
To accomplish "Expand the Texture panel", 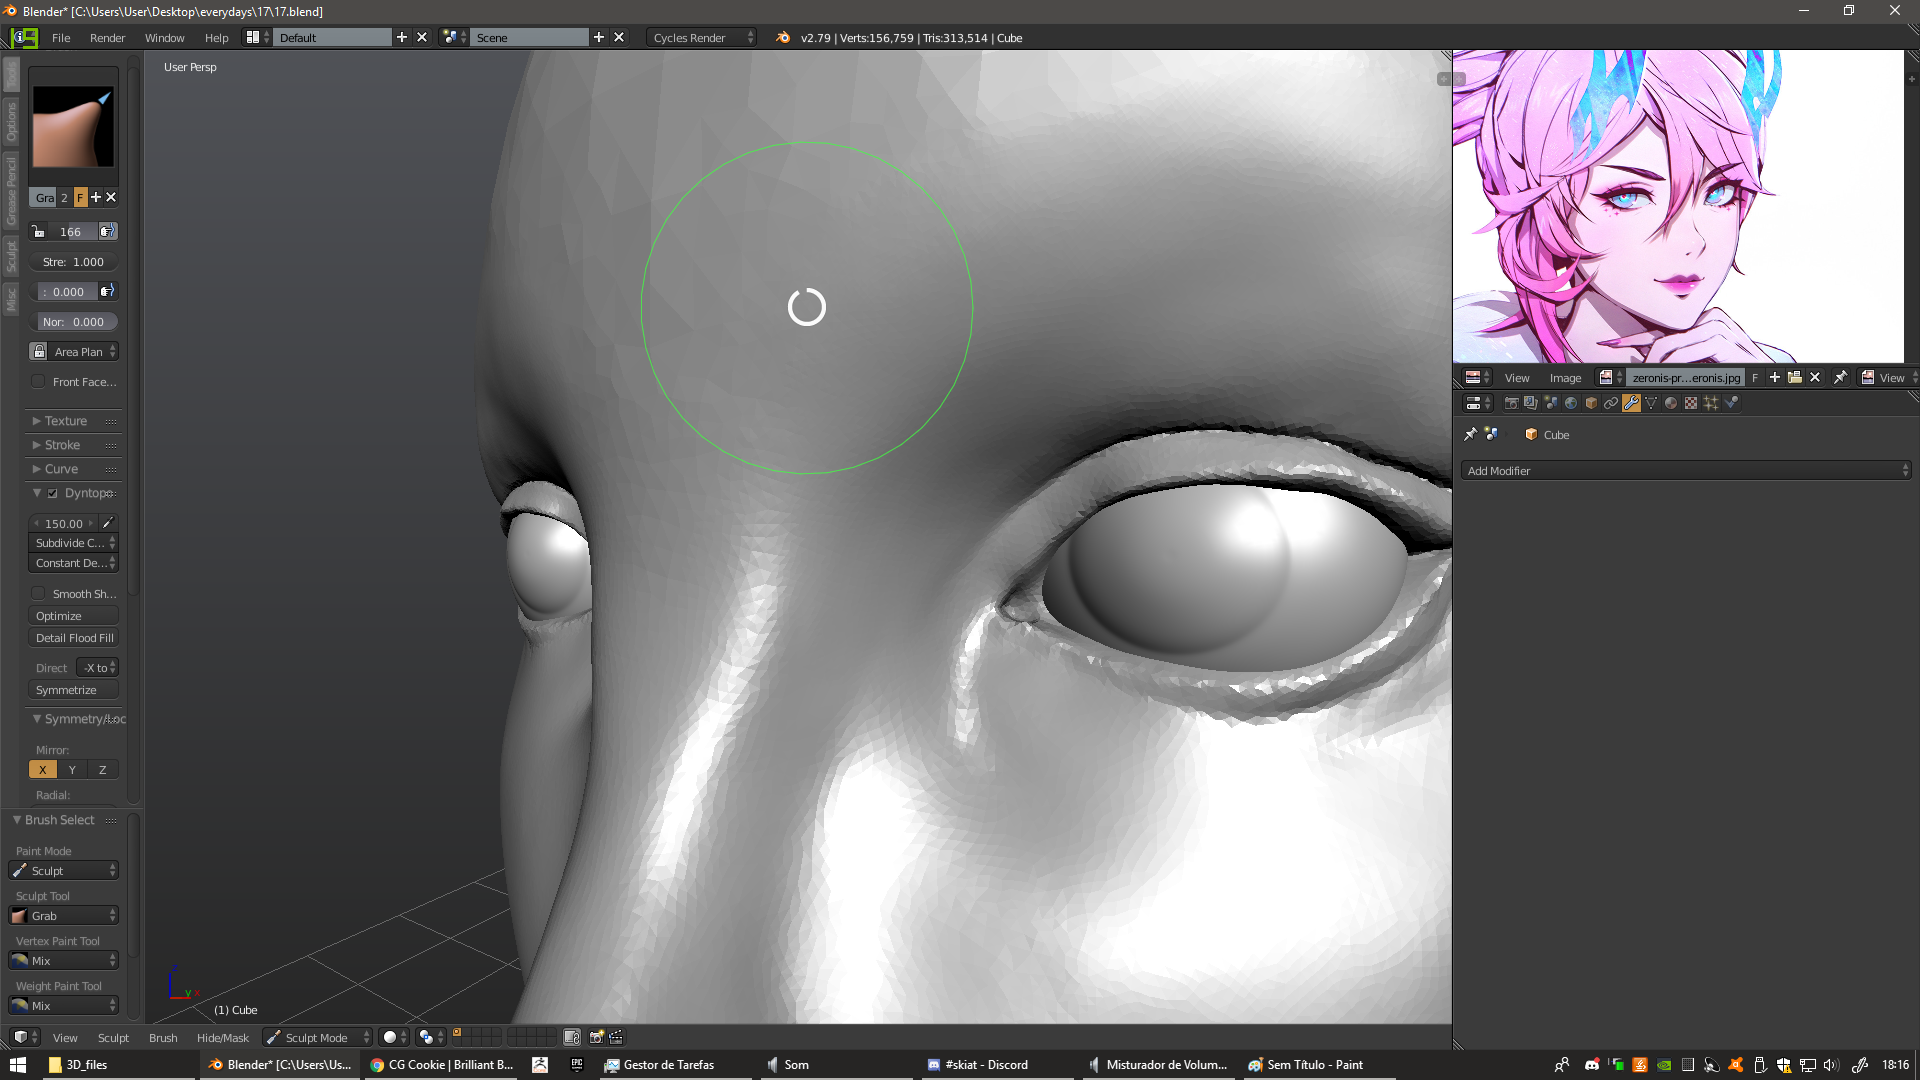I will [66, 421].
